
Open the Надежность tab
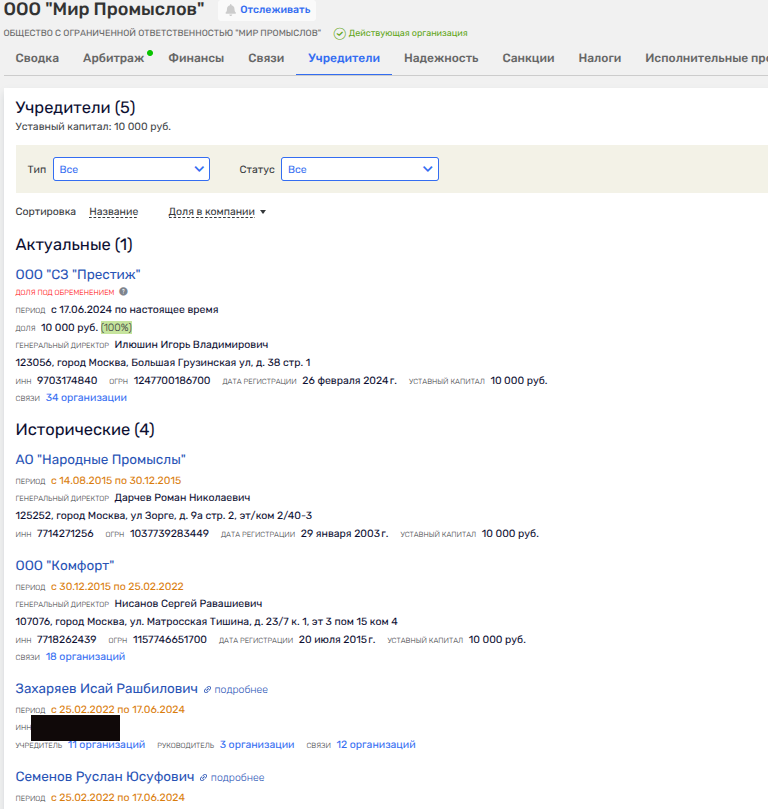point(441,58)
